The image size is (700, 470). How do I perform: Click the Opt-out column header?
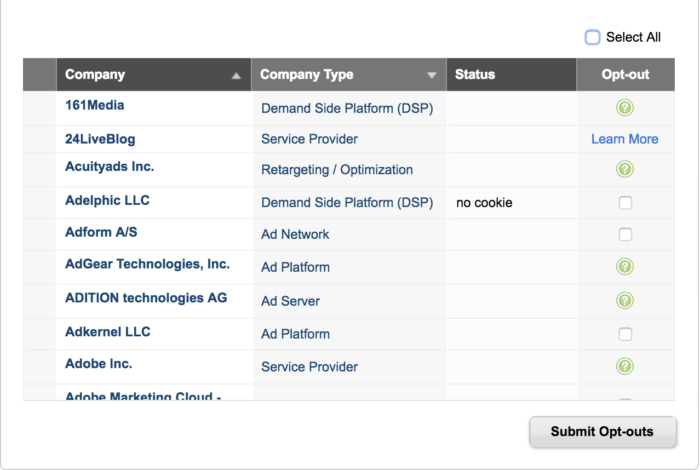coord(625,75)
